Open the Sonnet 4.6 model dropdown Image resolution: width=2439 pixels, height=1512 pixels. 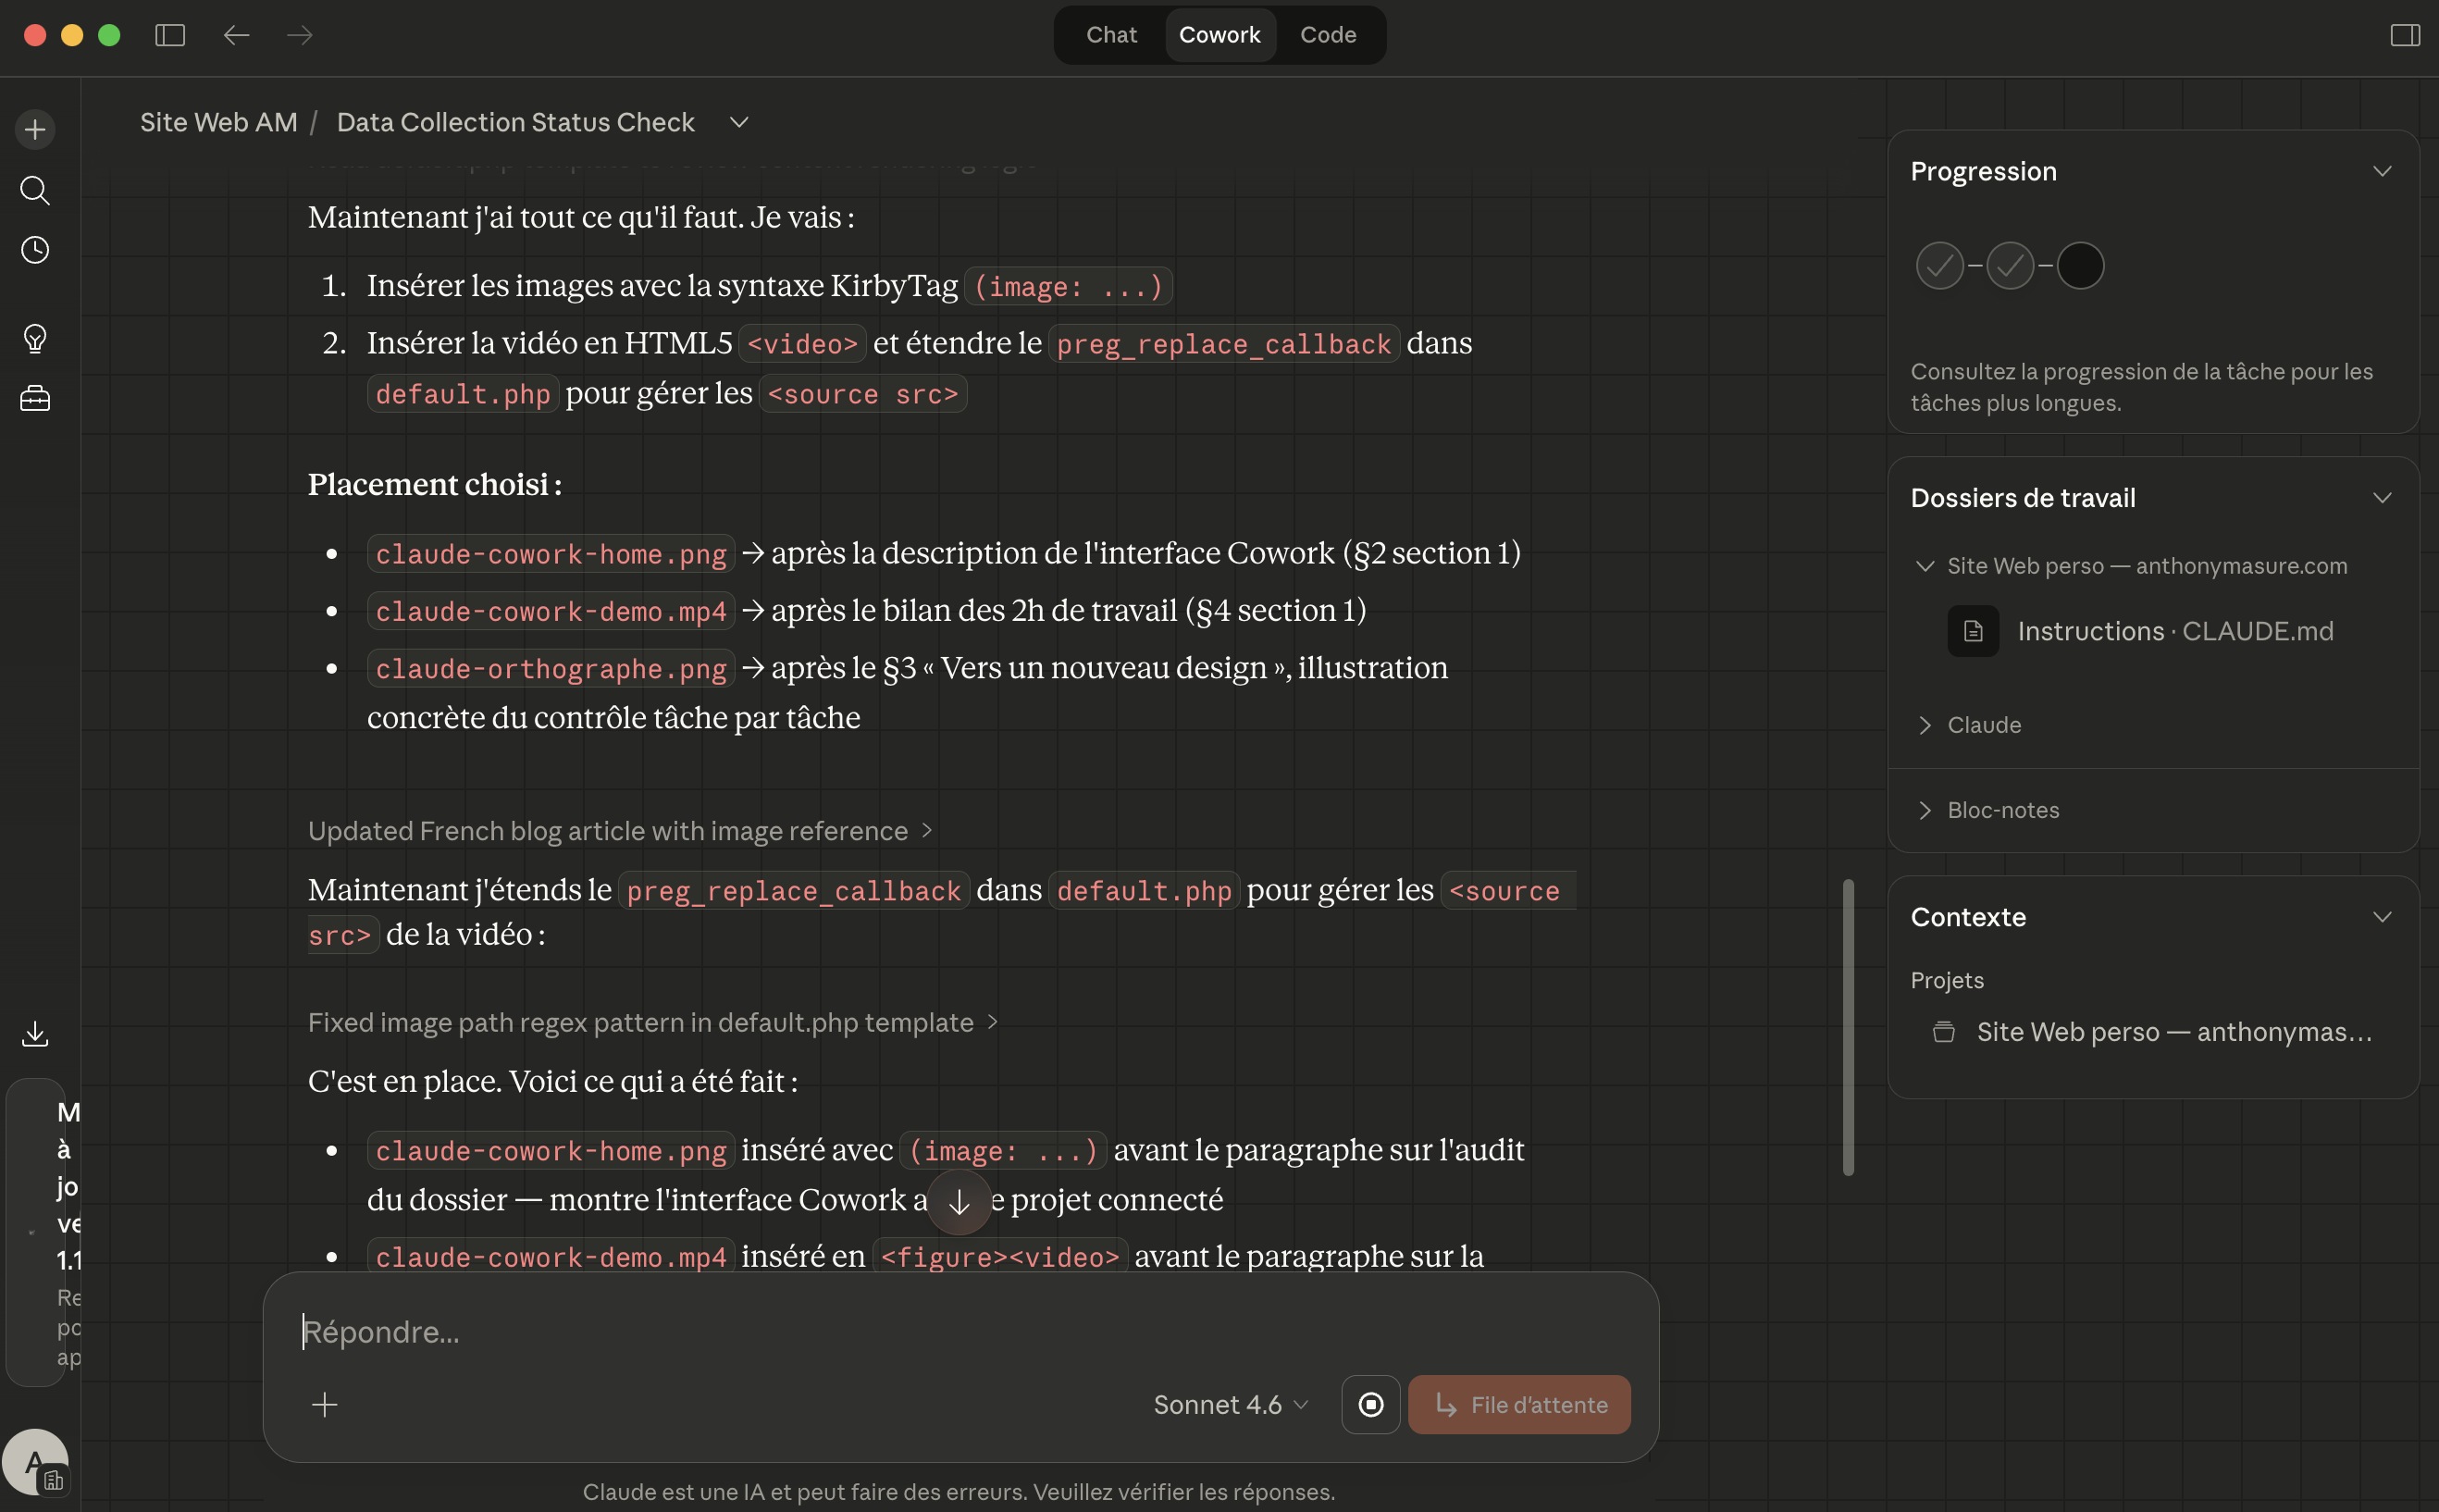[x=1230, y=1404]
